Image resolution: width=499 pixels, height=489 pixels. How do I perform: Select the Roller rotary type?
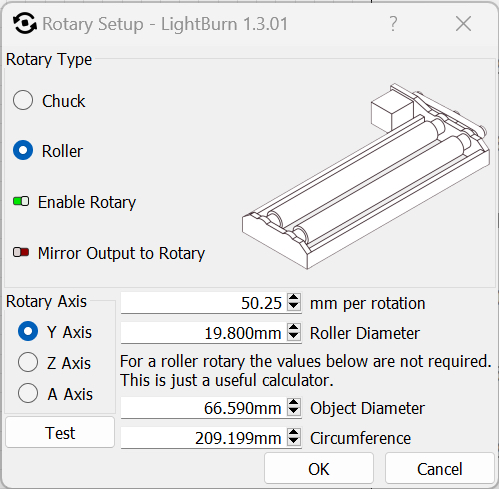point(23,150)
